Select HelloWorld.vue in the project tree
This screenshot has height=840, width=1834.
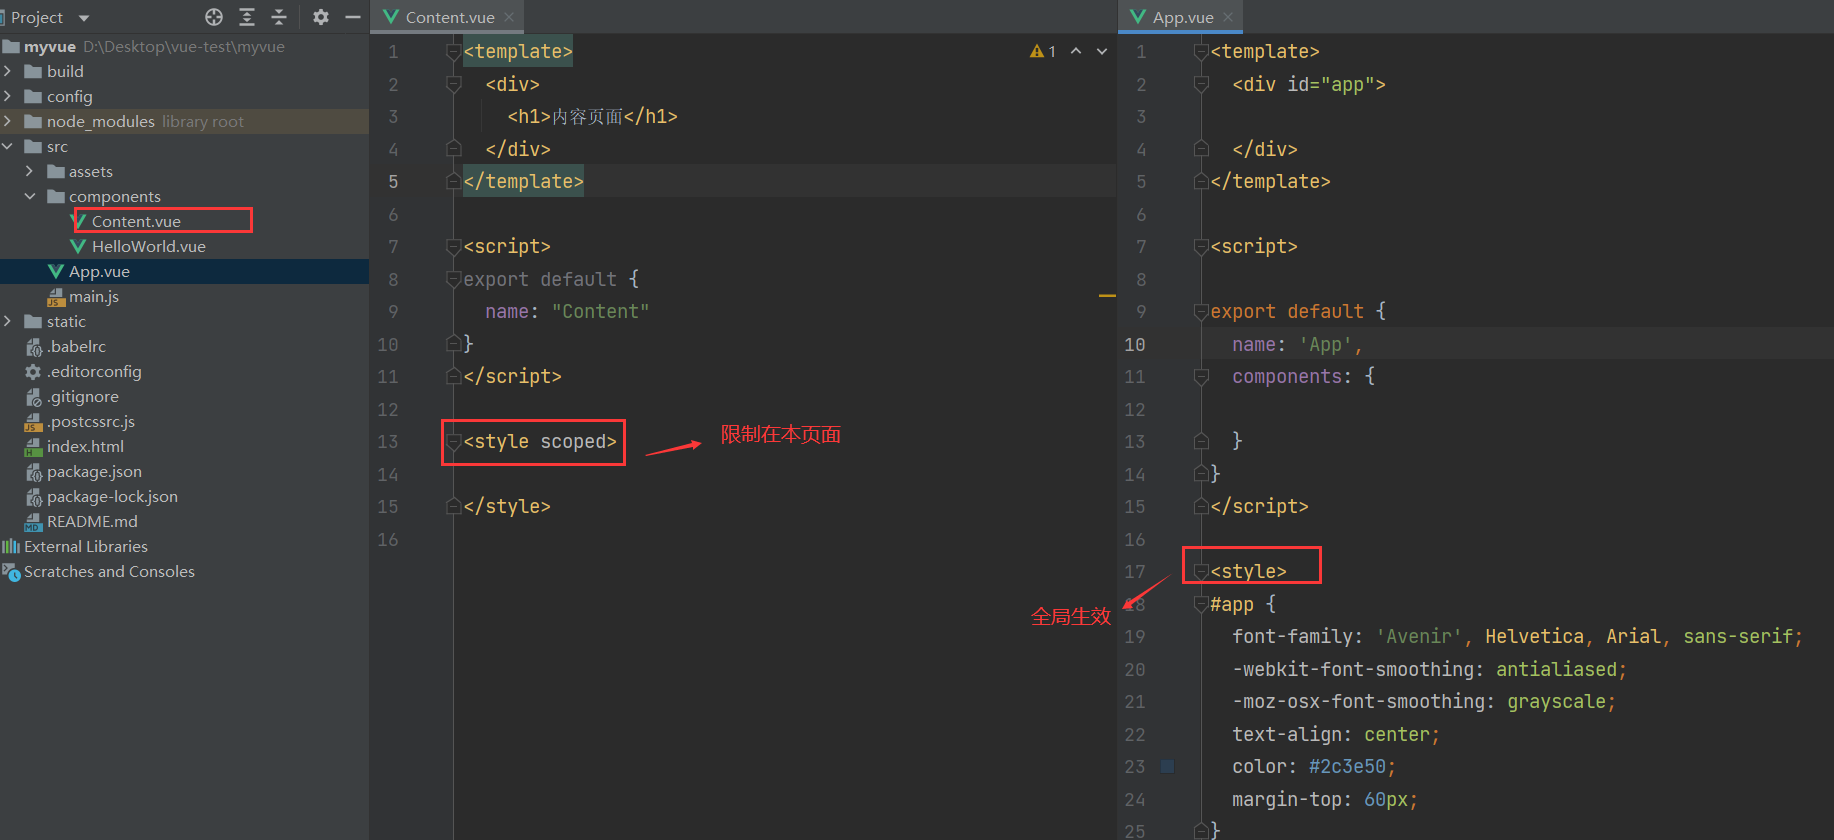(x=148, y=246)
